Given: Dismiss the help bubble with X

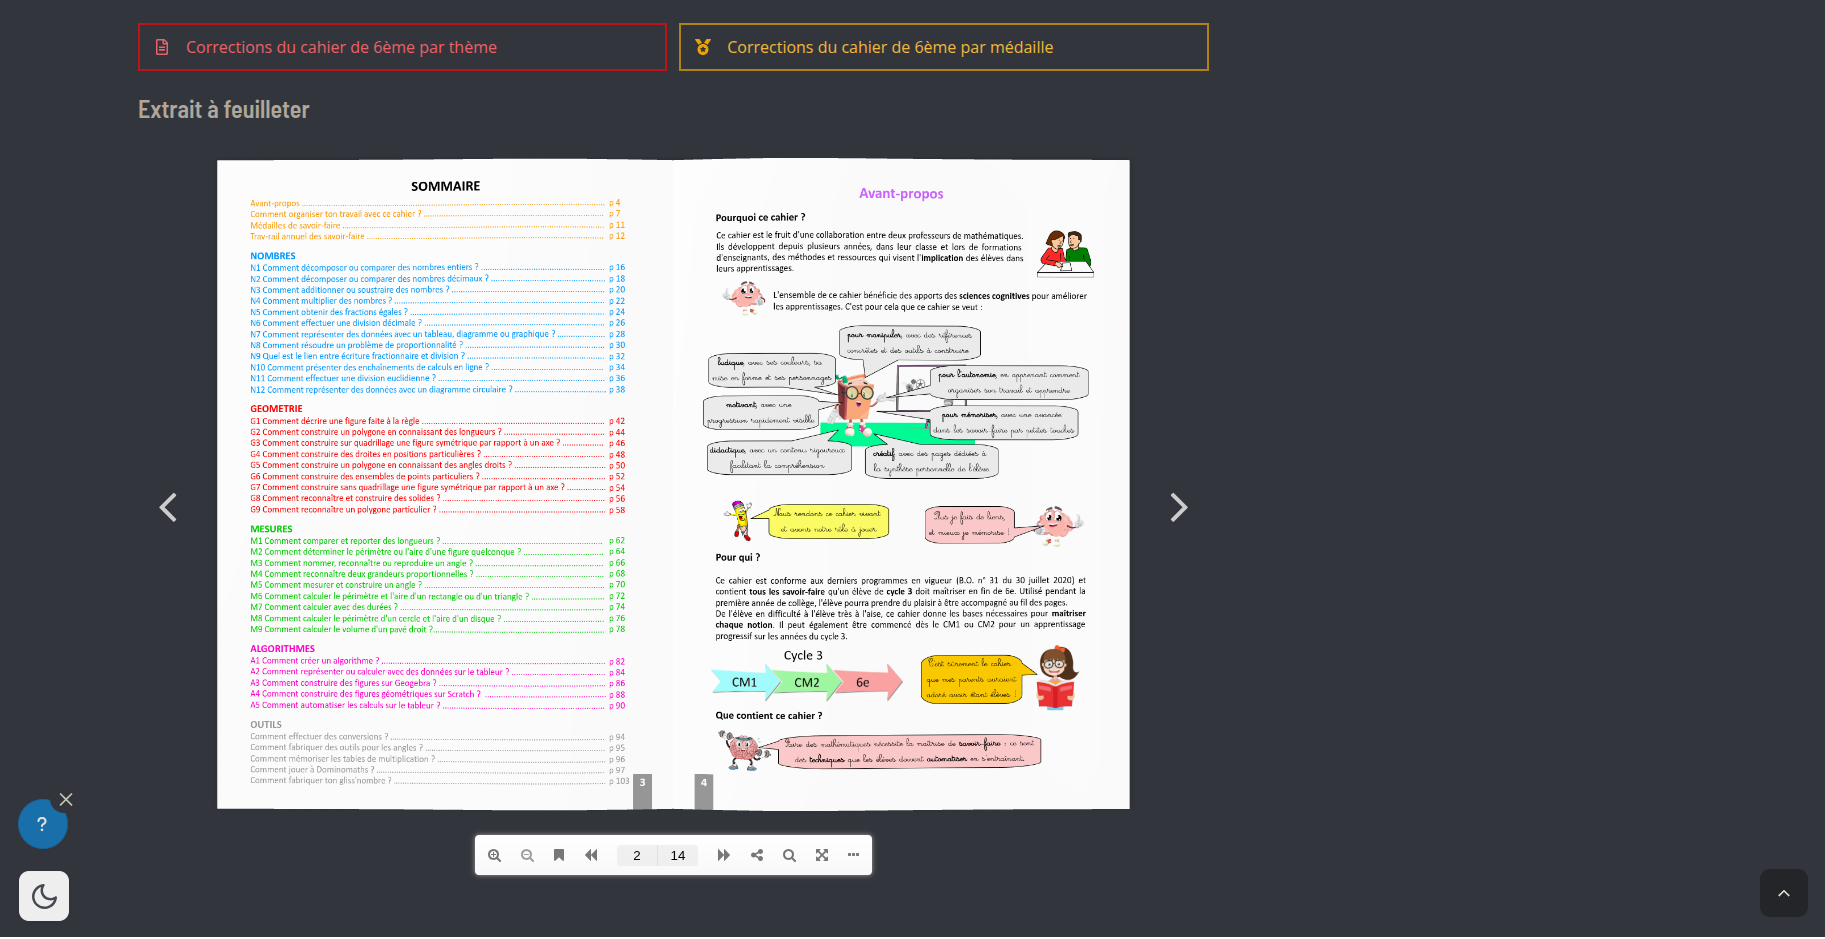Looking at the screenshot, I should [x=66, y=799].
